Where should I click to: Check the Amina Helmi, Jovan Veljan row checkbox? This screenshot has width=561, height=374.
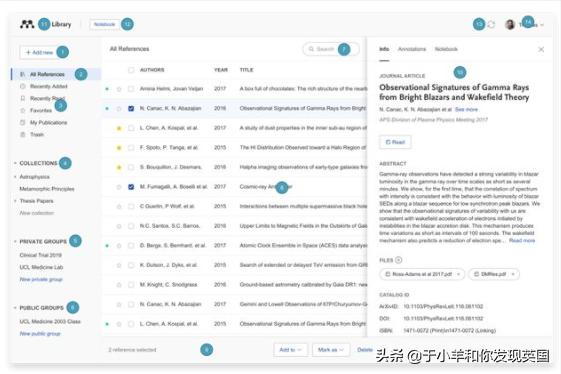pyautogui.click(x=131, y=89)
